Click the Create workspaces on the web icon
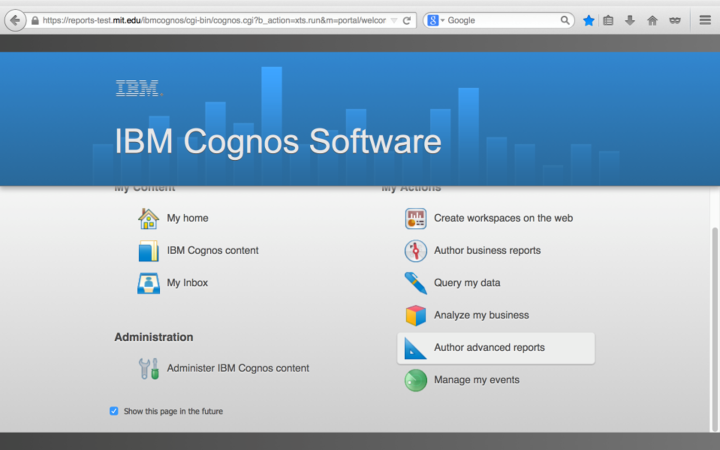Image resolution: width=720 pixels, height=450 pixels. coord(415,218)
